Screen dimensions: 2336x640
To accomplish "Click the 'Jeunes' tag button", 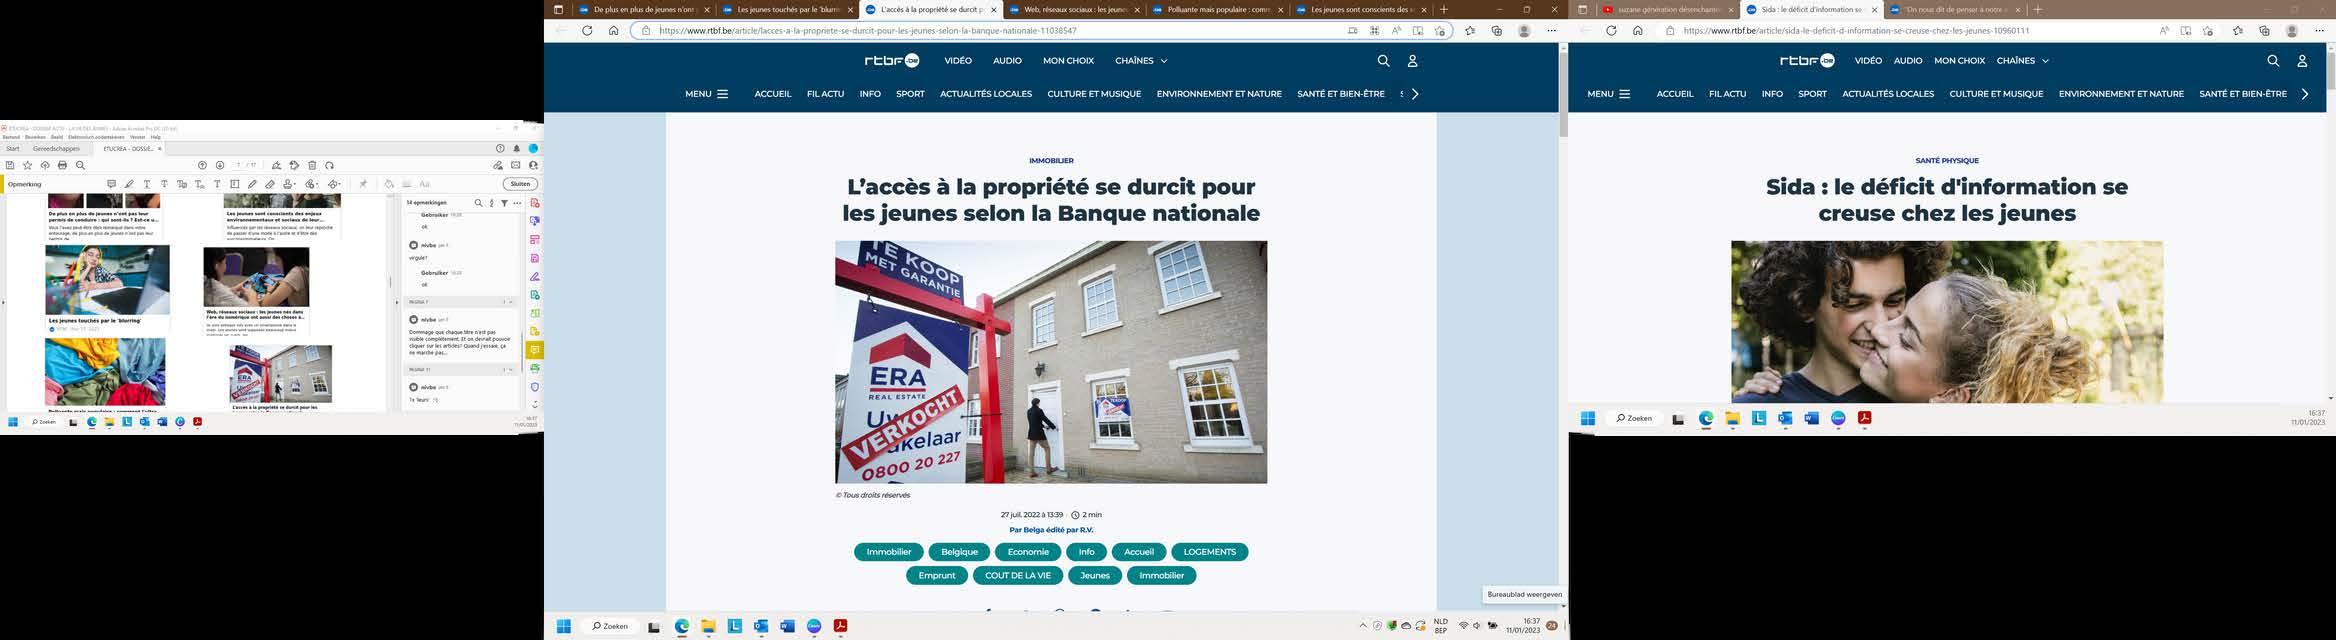I will click(x=1095, y=576).
